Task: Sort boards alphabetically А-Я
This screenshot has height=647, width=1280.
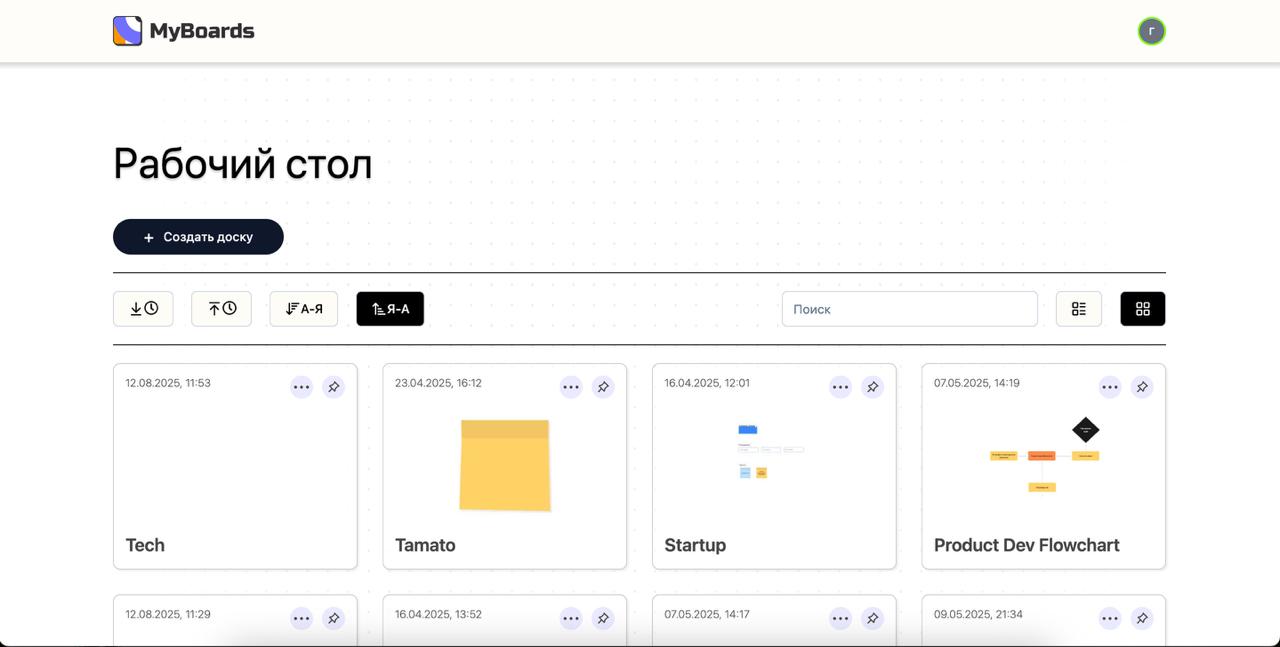Action: point(304,309)
